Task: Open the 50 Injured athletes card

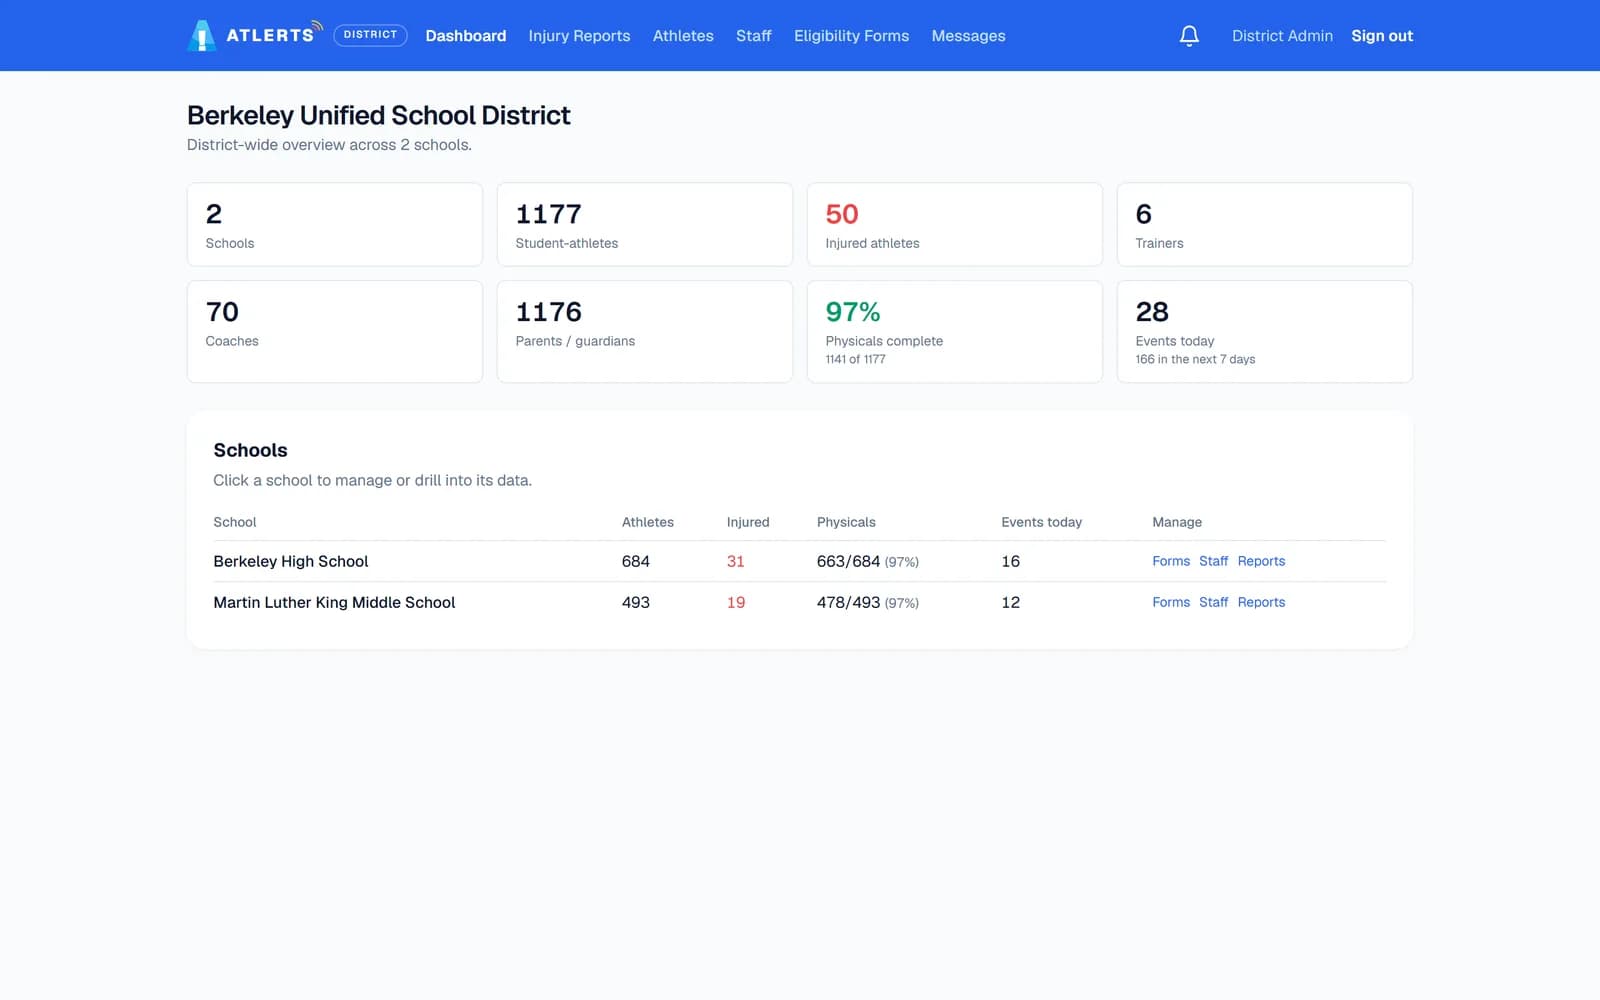Action: click(955, 224)
